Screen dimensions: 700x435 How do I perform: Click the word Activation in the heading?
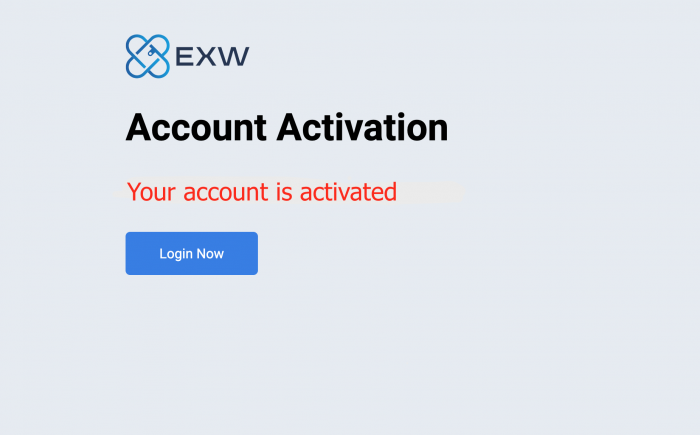point(362,128)
